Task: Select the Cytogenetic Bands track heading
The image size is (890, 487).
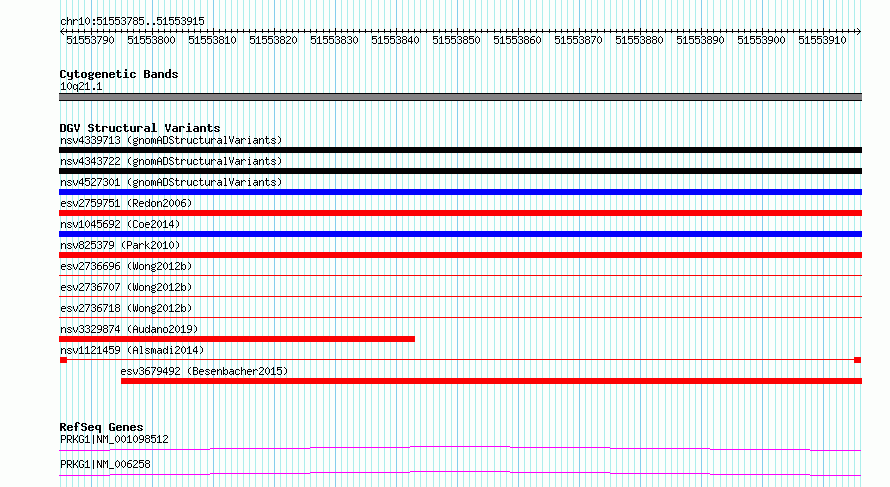Action: click(119, 74)
